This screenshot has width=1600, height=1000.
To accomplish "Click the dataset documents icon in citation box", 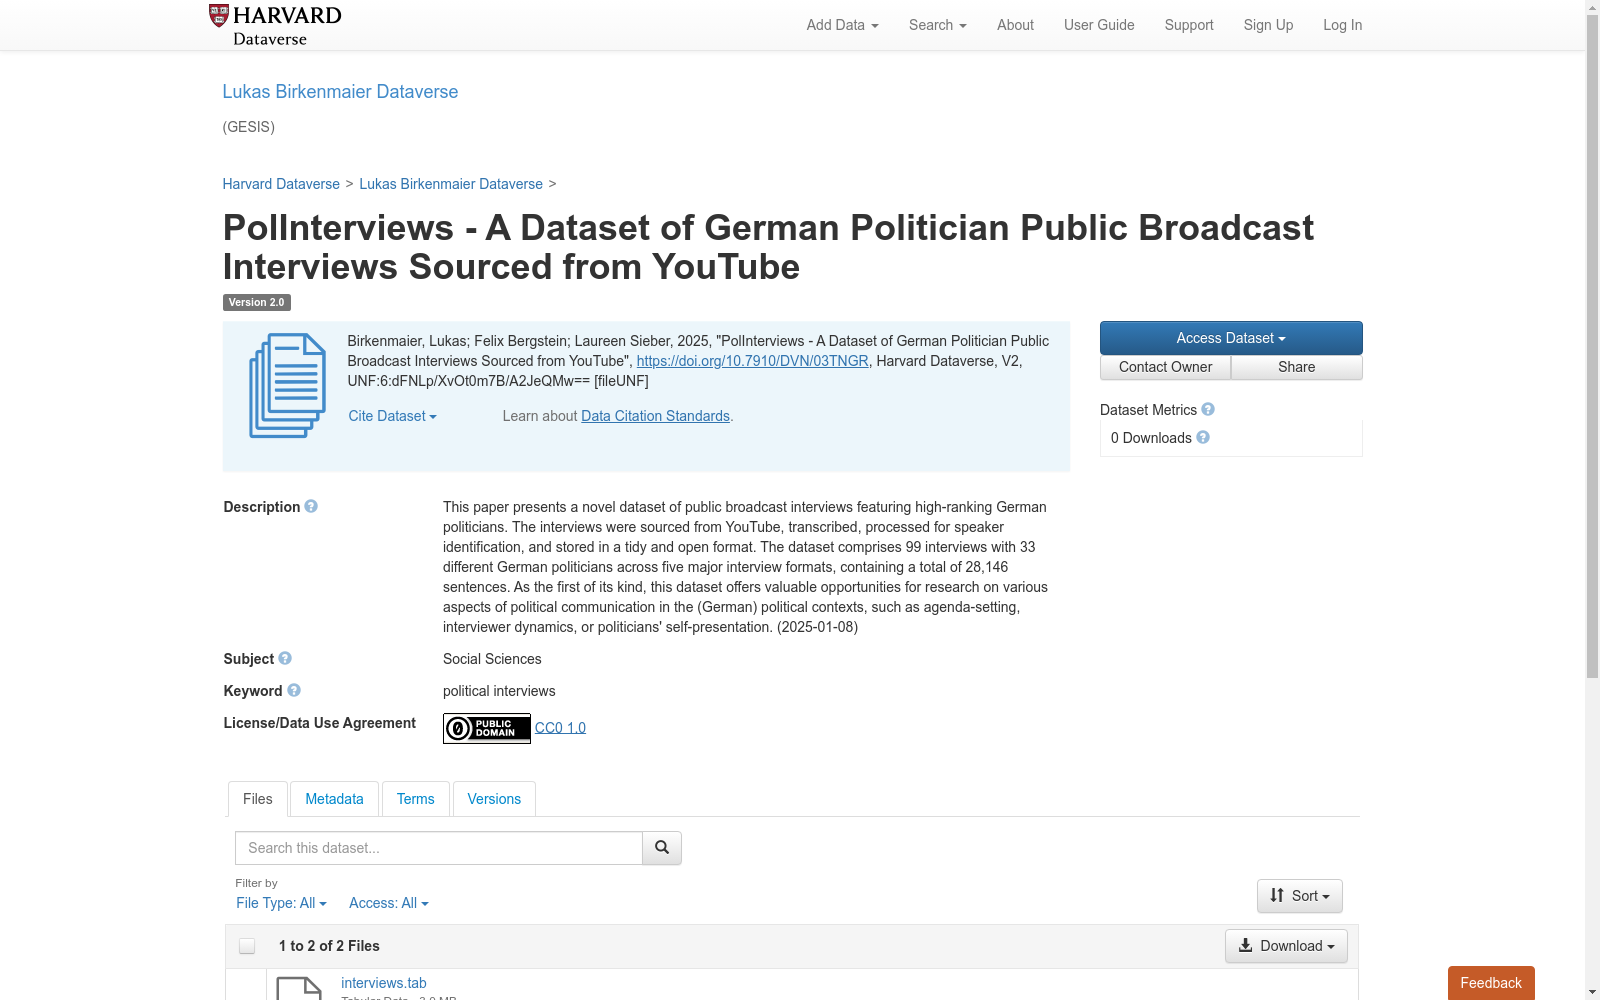I will 287,385.
